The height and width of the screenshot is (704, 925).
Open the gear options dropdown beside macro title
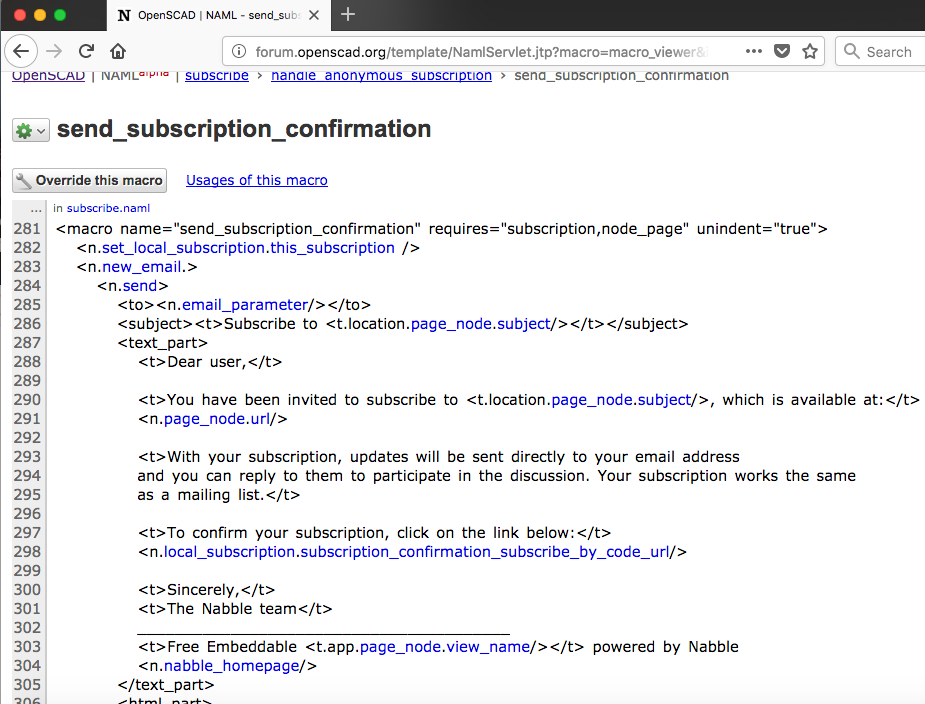[30, 130]
